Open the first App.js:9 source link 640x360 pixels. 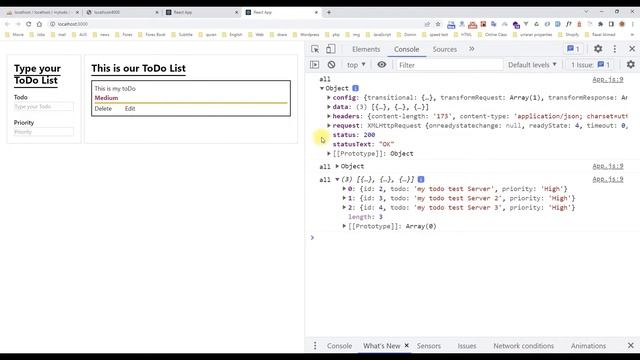pyautogui.click(x=608, y=79)
